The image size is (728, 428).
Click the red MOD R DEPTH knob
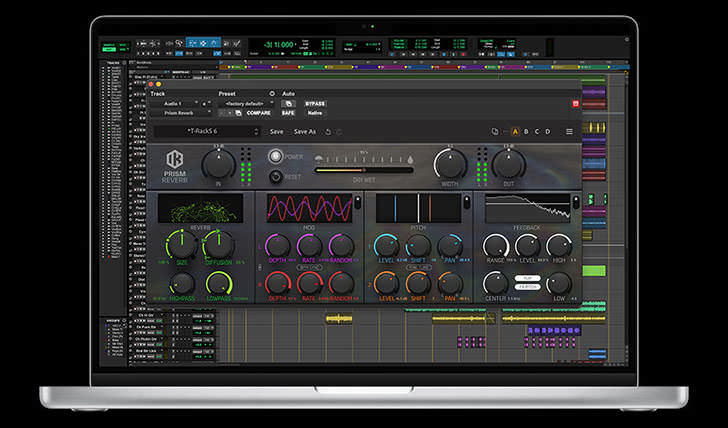278,283
